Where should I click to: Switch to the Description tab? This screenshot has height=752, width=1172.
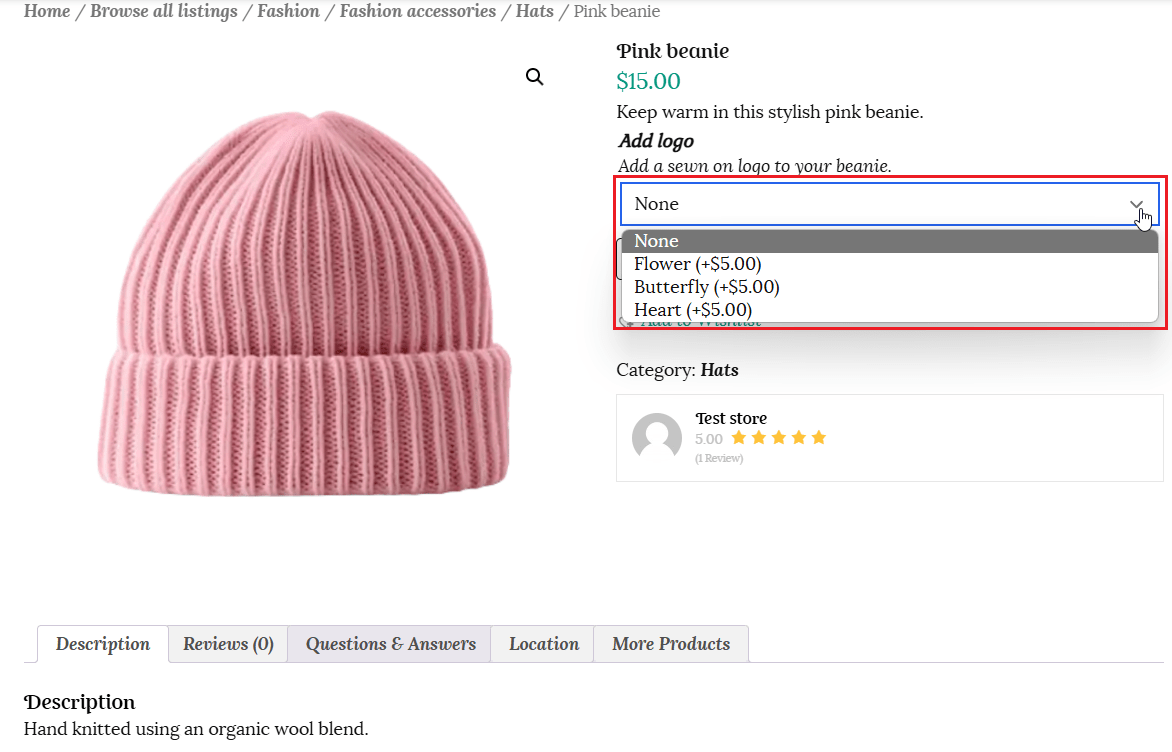103,644
